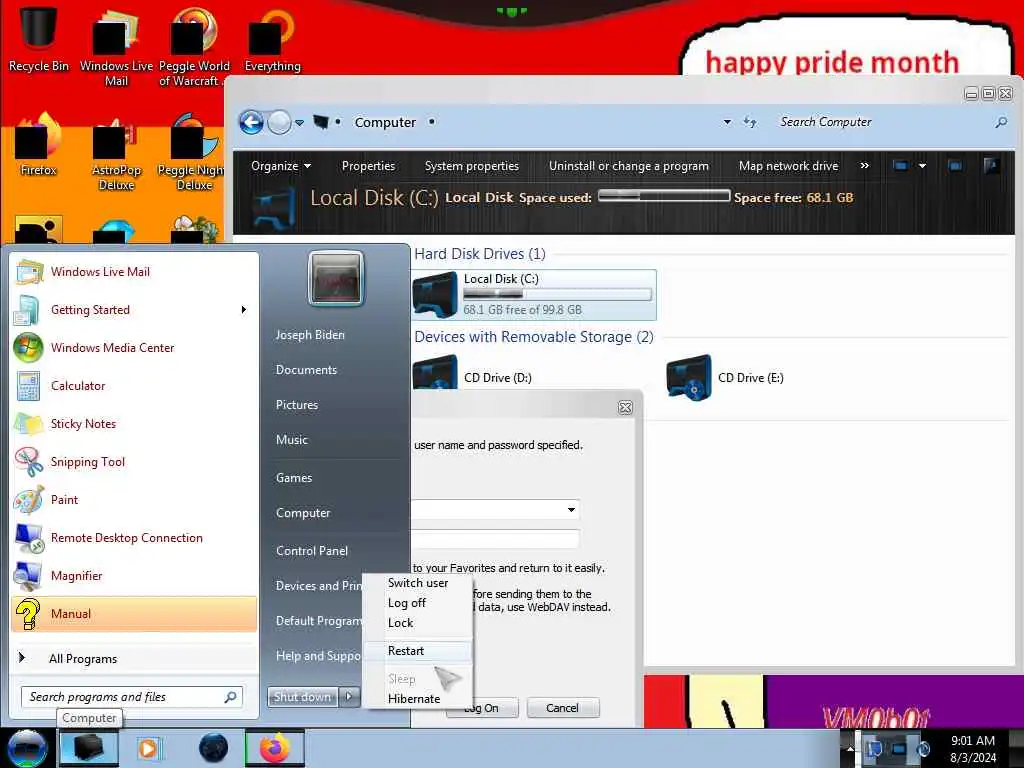Open Joseph Biden user folder

(x=310, y=334)
